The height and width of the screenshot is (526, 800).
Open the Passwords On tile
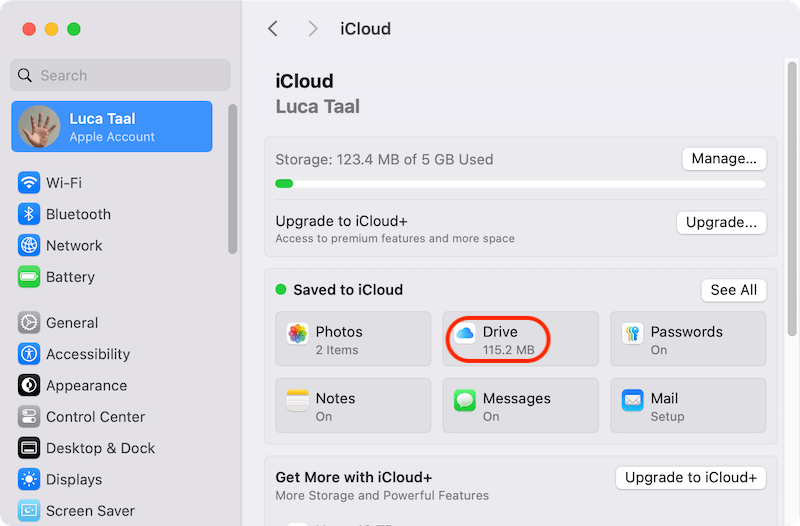(x=688, y=339)
